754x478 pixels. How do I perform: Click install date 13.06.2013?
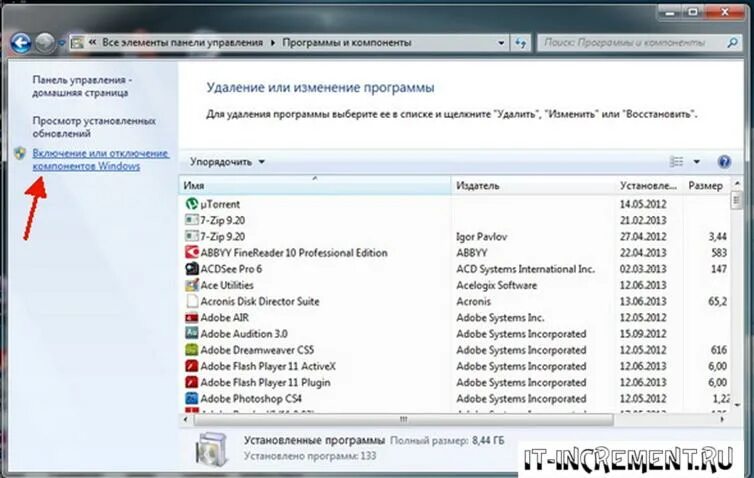click(643, 302)
